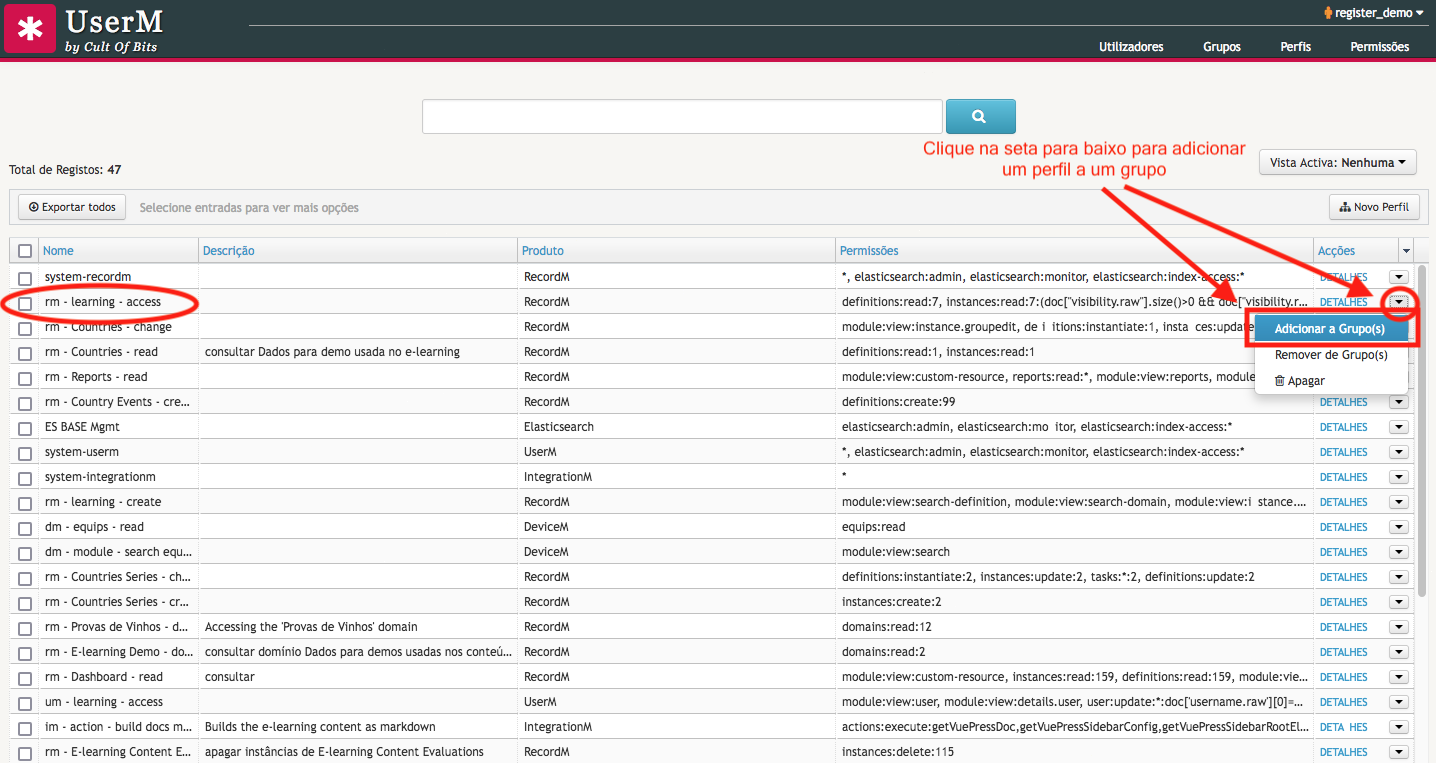Click the 'rm - Dashboard - read' name cell

click(104, 677)
